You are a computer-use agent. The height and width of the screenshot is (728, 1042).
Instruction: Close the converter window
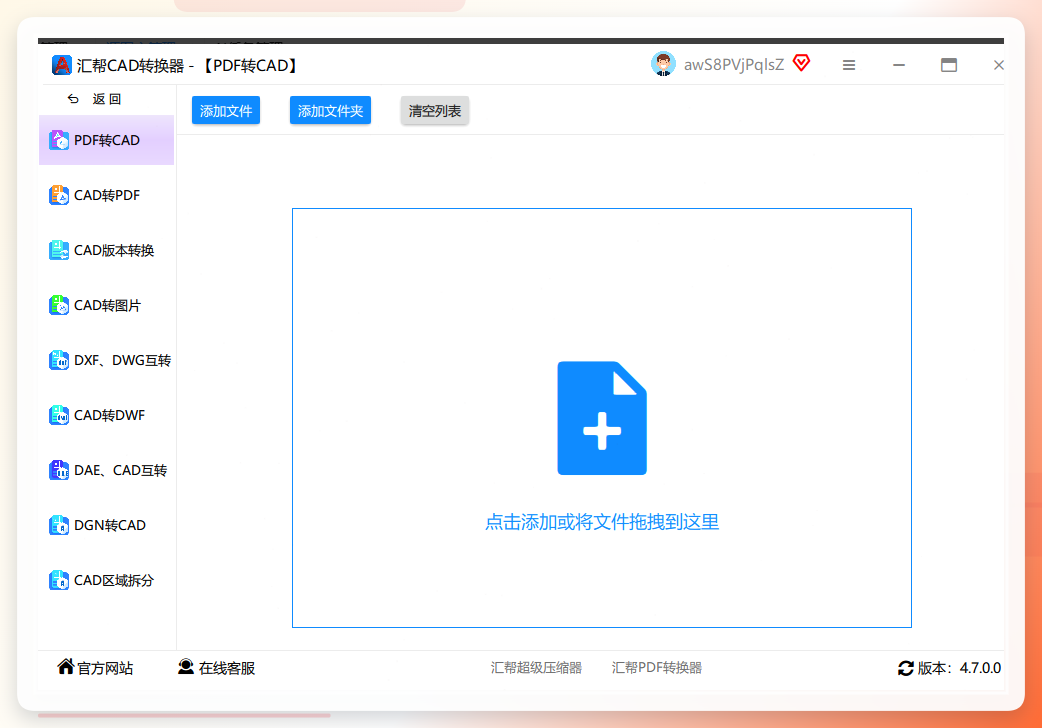click(998, 65)
